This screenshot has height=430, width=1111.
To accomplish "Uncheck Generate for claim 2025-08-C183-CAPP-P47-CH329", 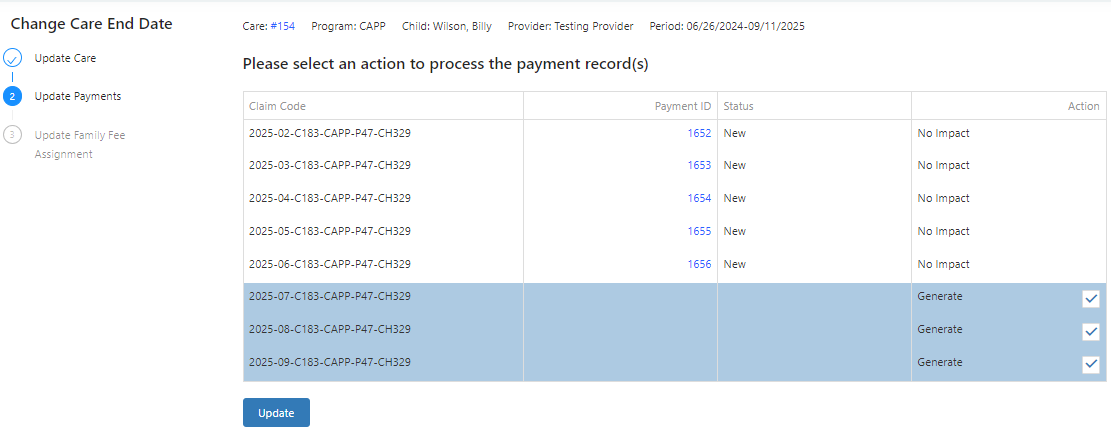I will pyautogui.click(x=1090, y=332).
